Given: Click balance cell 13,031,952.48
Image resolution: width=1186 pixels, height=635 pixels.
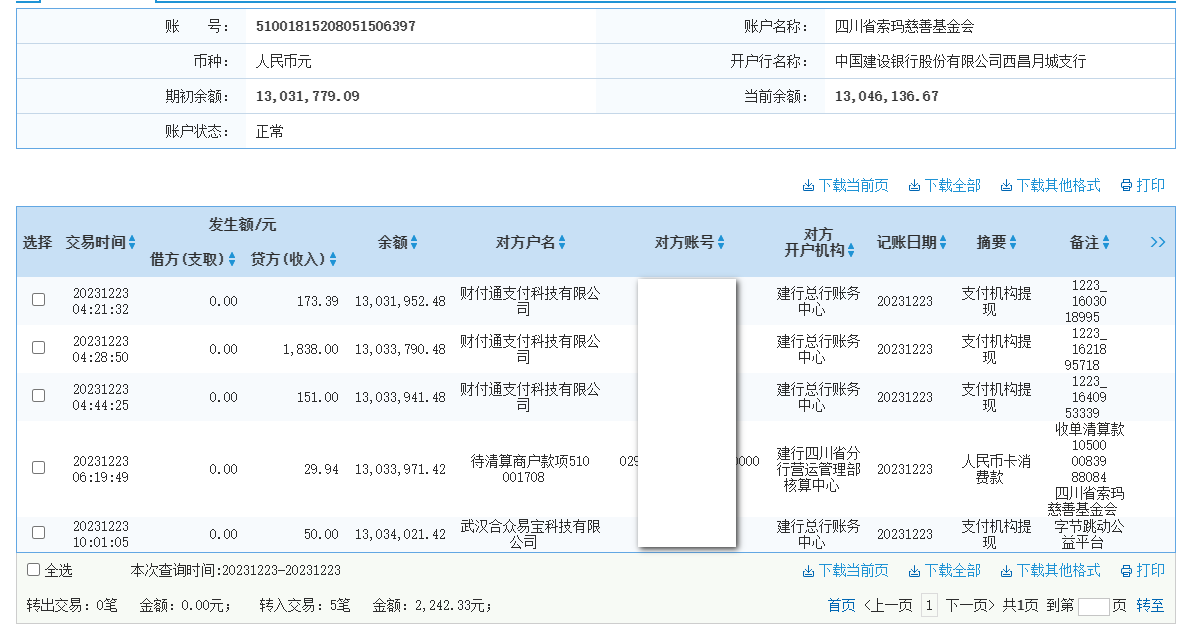Looking at the screenshot, I should click(400, 302).
